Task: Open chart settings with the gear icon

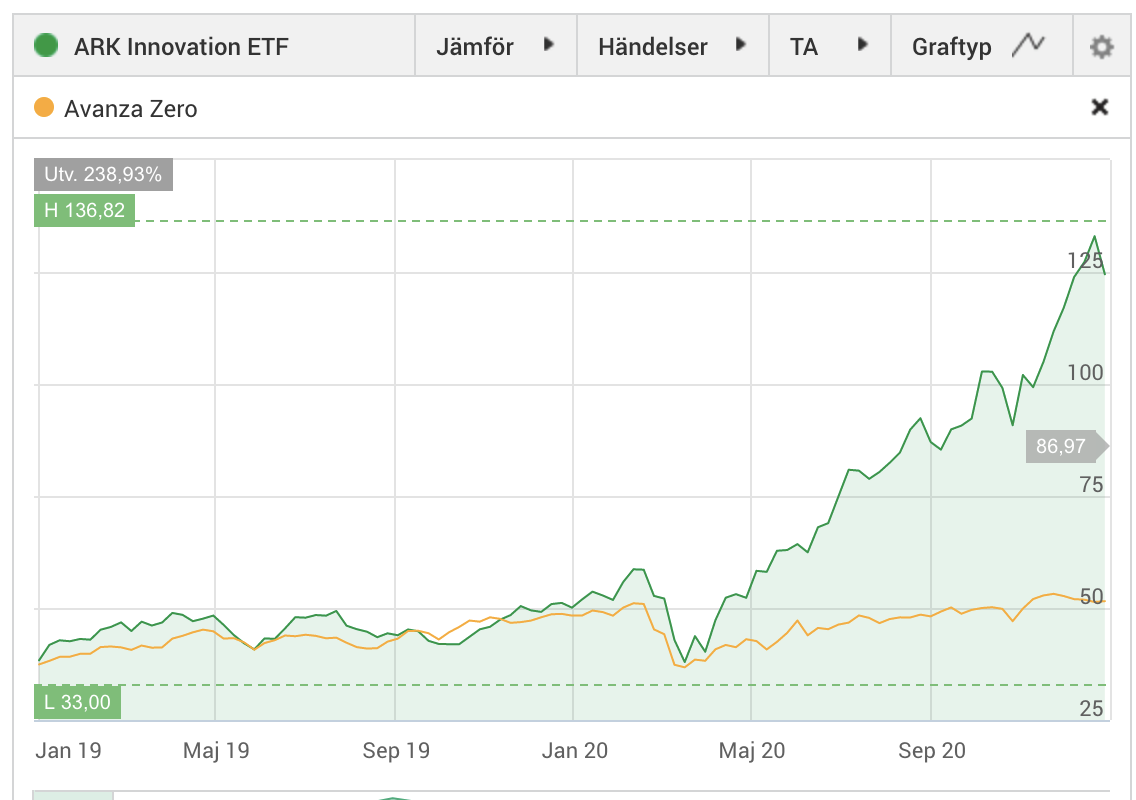Action: point(1101,47)
